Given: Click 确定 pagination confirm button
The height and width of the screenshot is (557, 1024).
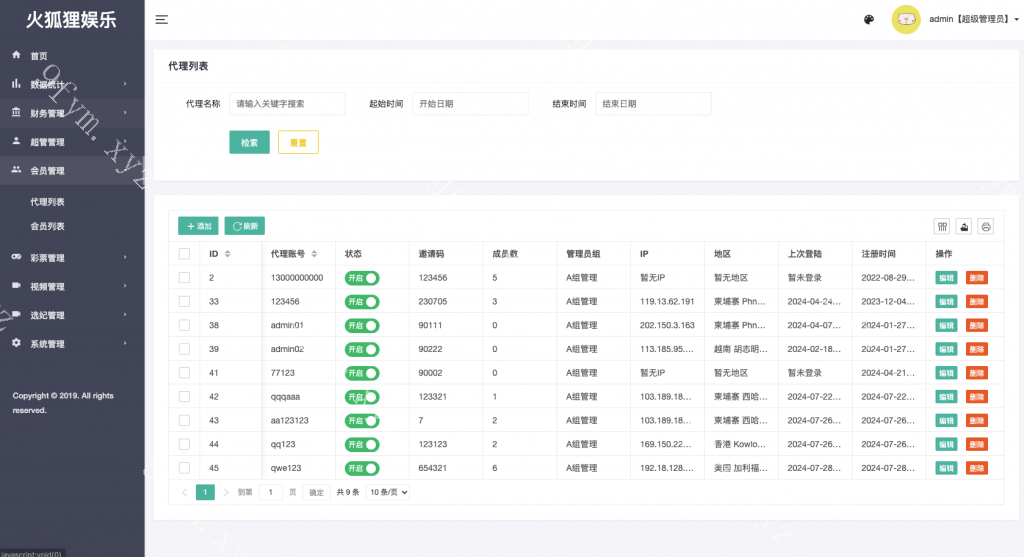Looking at the screenshot, I should pos(316,492).
